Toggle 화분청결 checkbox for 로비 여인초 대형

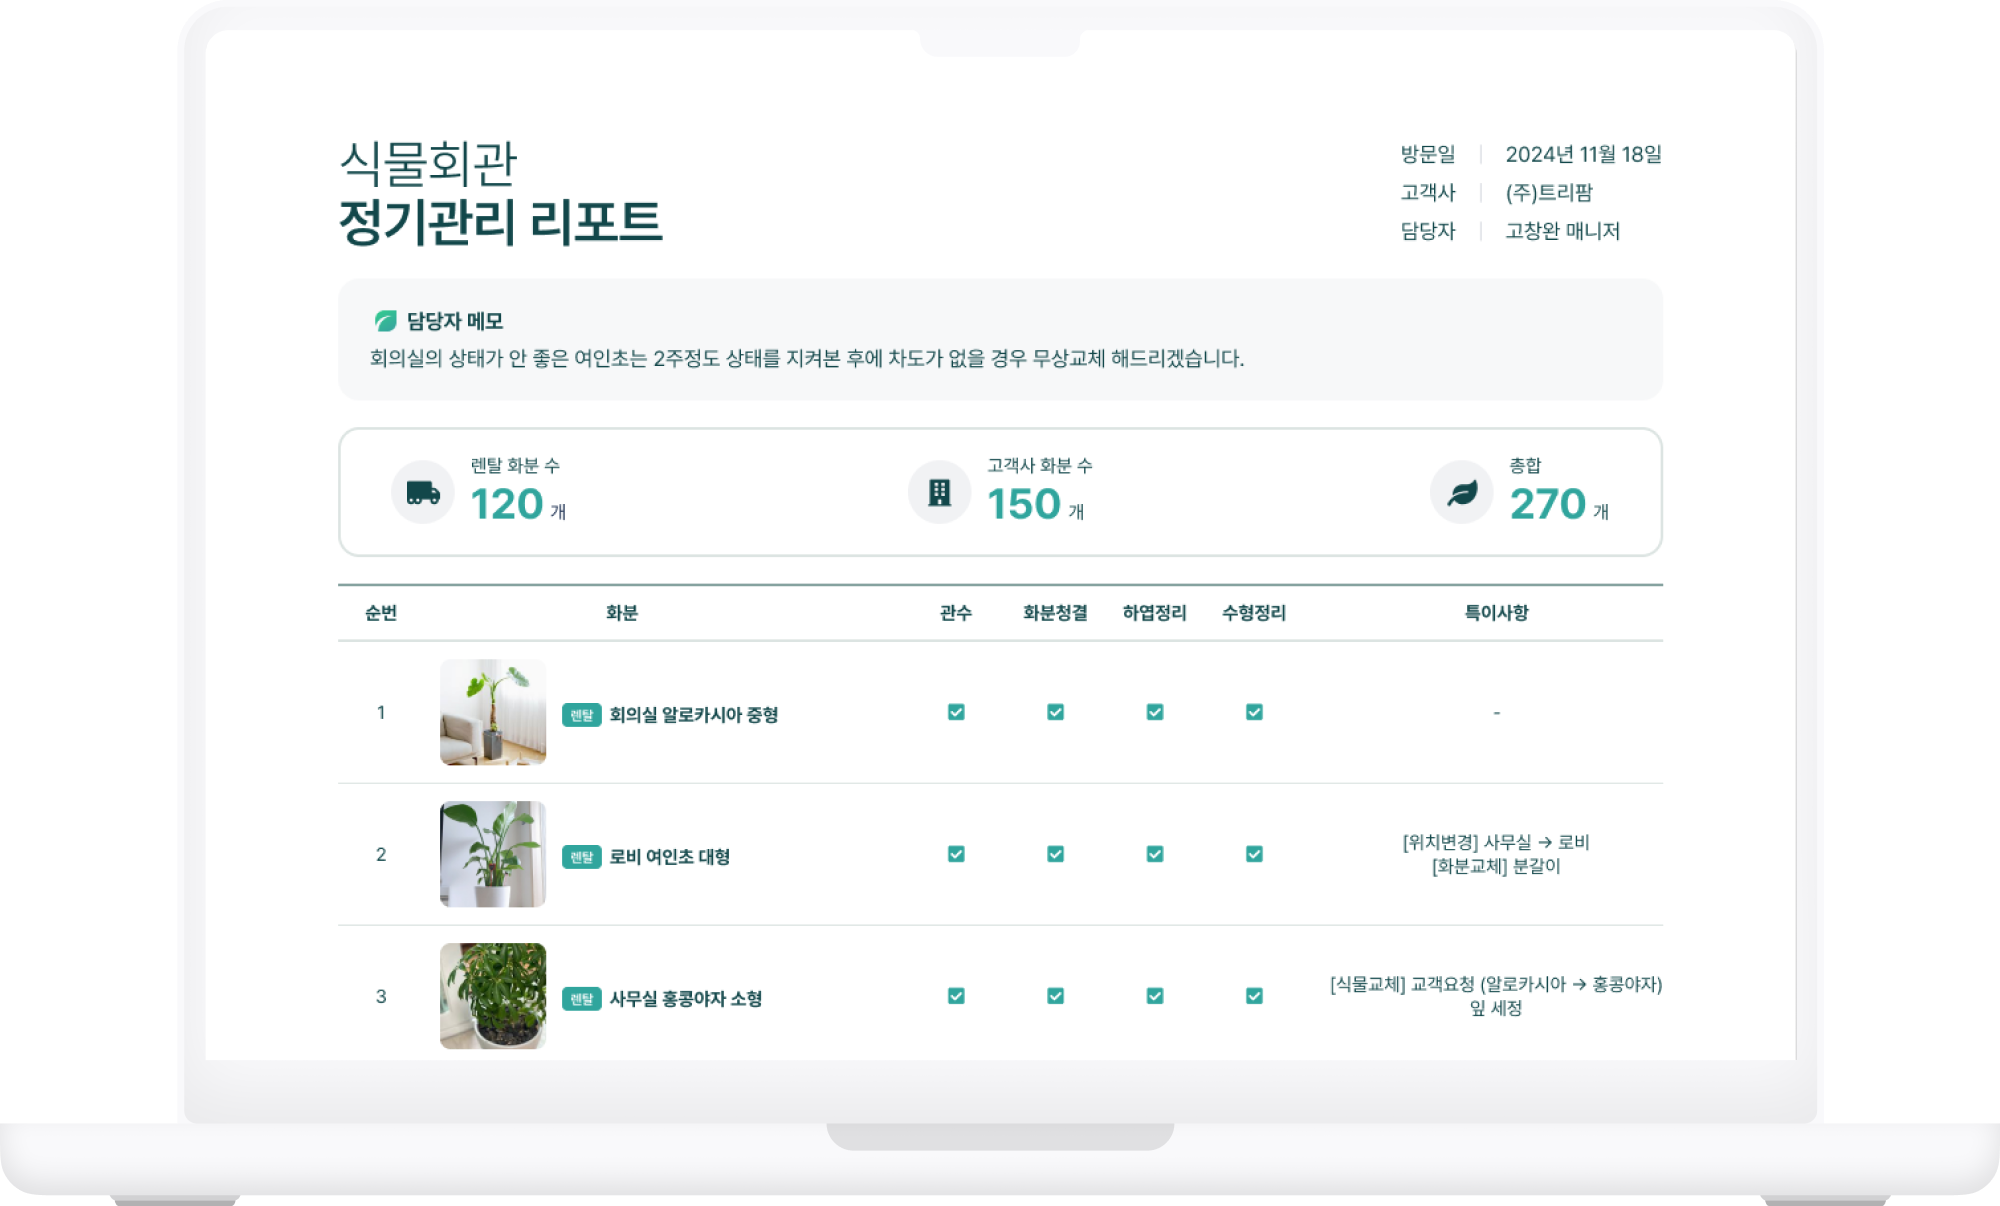pos(1055,854)
